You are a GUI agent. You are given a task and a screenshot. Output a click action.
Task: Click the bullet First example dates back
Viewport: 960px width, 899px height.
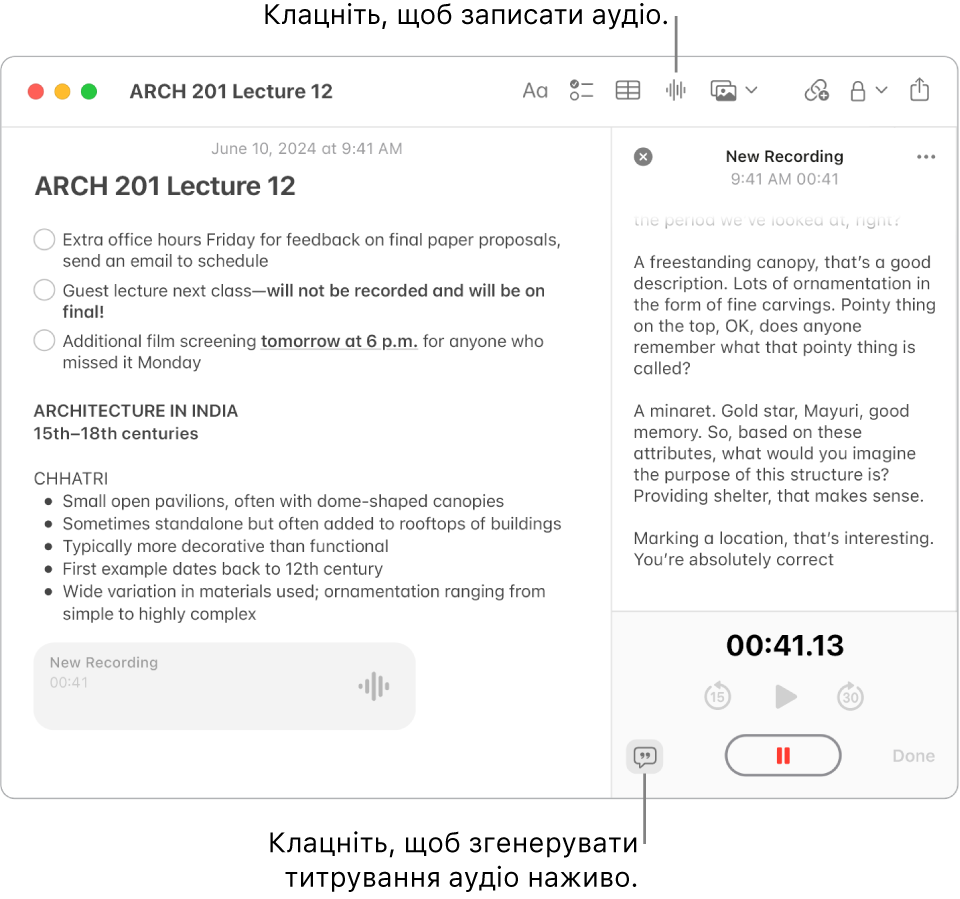click(222, 569)
